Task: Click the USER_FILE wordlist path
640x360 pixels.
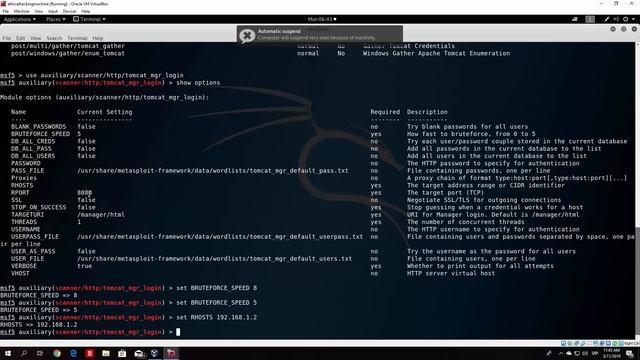Action: click(214, 259)
